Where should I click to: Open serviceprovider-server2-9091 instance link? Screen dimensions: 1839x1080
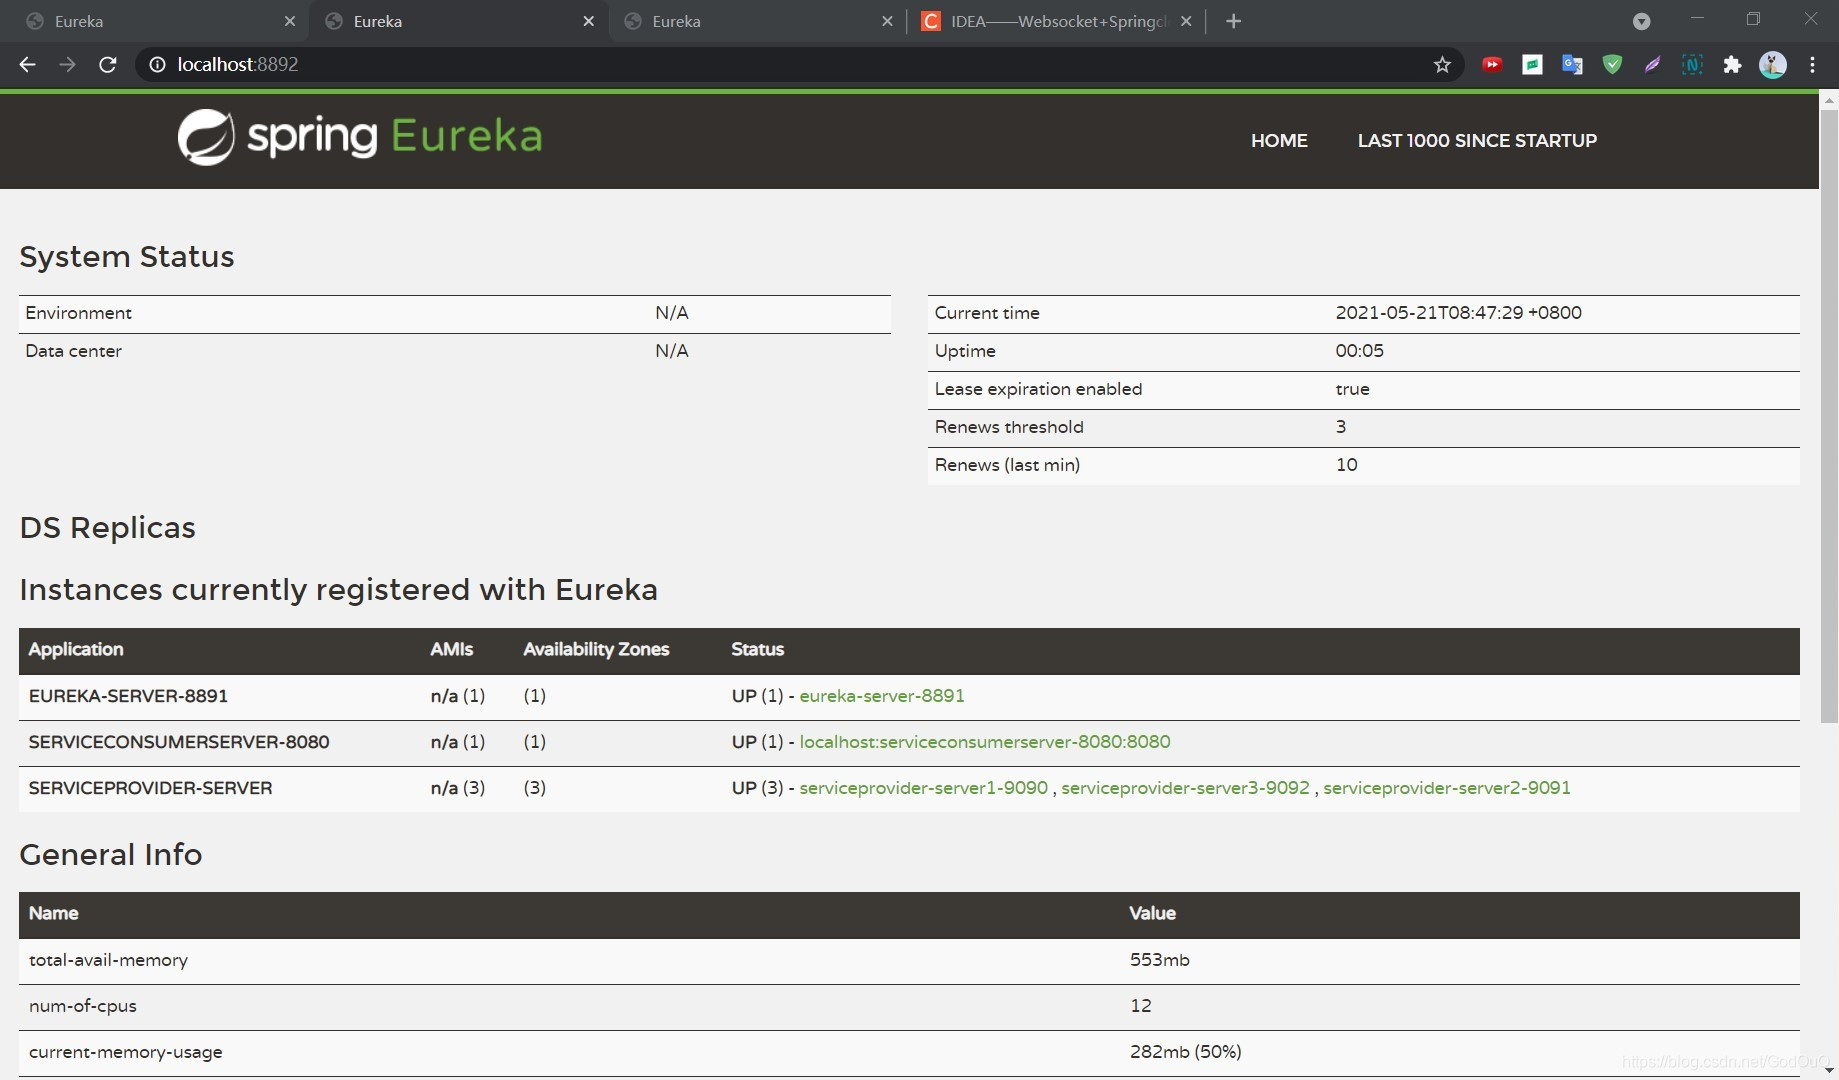tap(1447, 788)
